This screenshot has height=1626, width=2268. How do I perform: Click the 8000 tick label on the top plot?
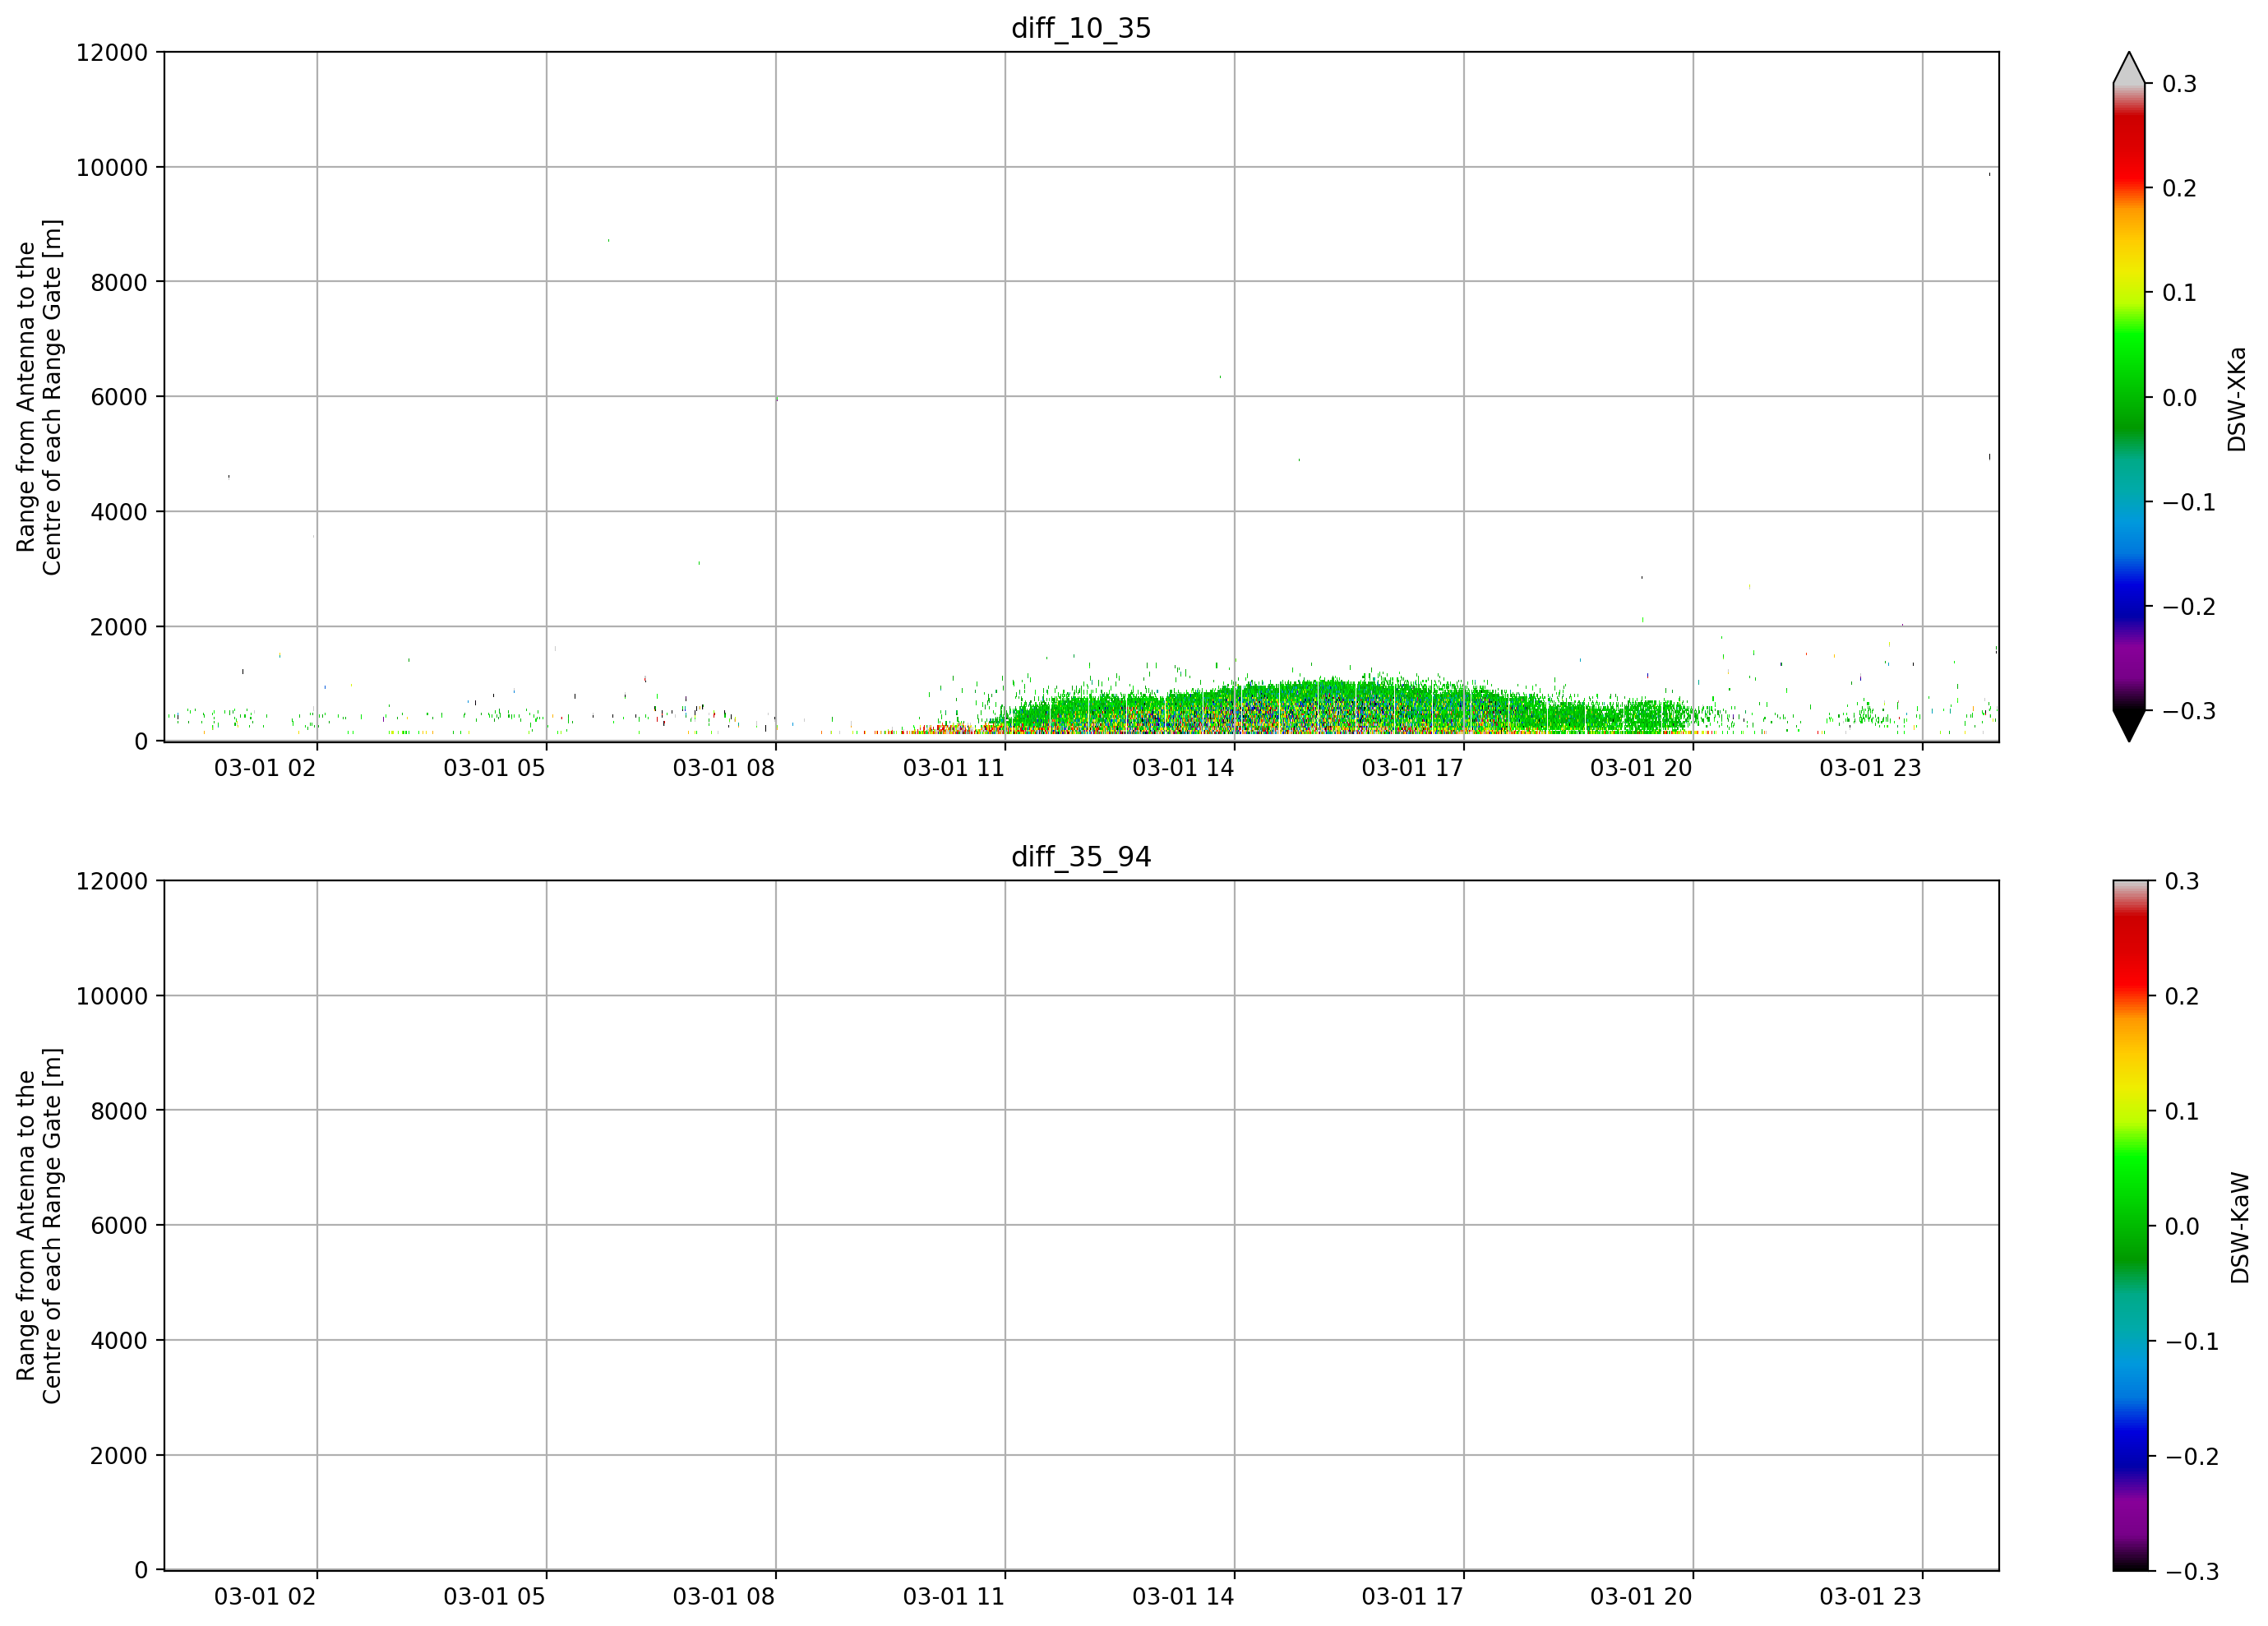119,282
